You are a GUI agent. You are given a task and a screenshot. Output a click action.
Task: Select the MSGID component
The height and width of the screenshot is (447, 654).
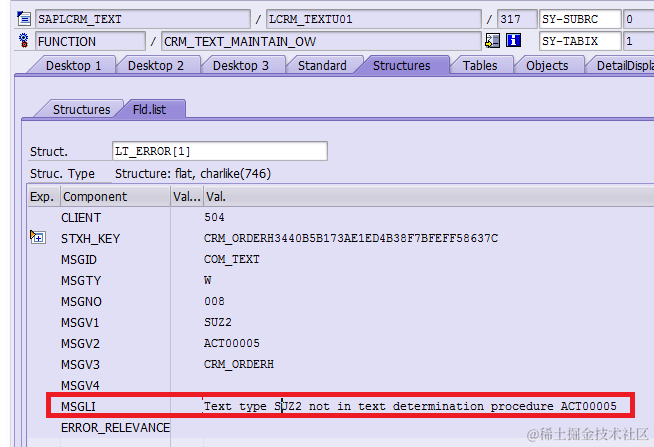[79, 259]
